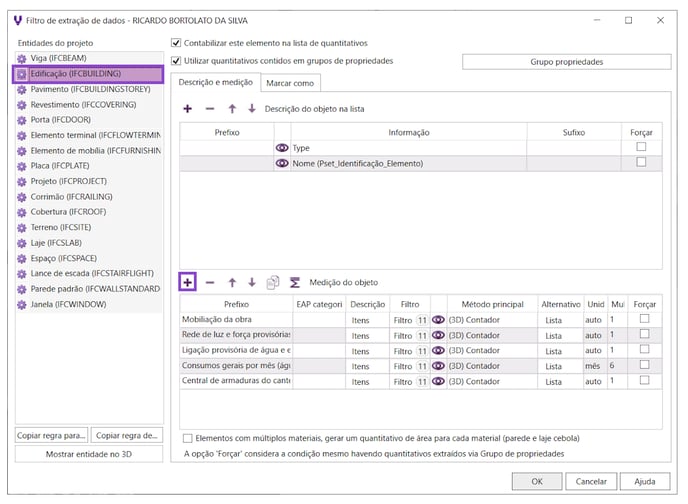Select Projeto (IFCPROJECT) entity

[89, 181]
